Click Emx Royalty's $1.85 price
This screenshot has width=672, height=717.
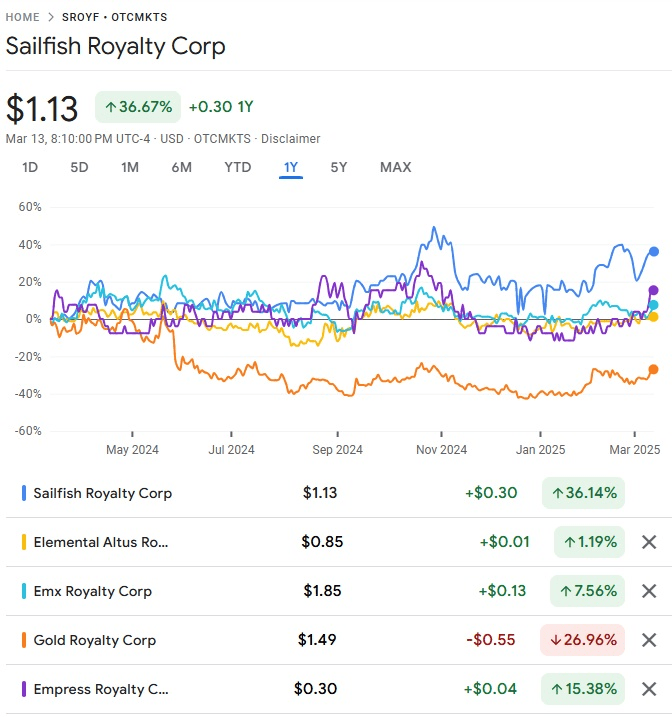tap(322, 591)
